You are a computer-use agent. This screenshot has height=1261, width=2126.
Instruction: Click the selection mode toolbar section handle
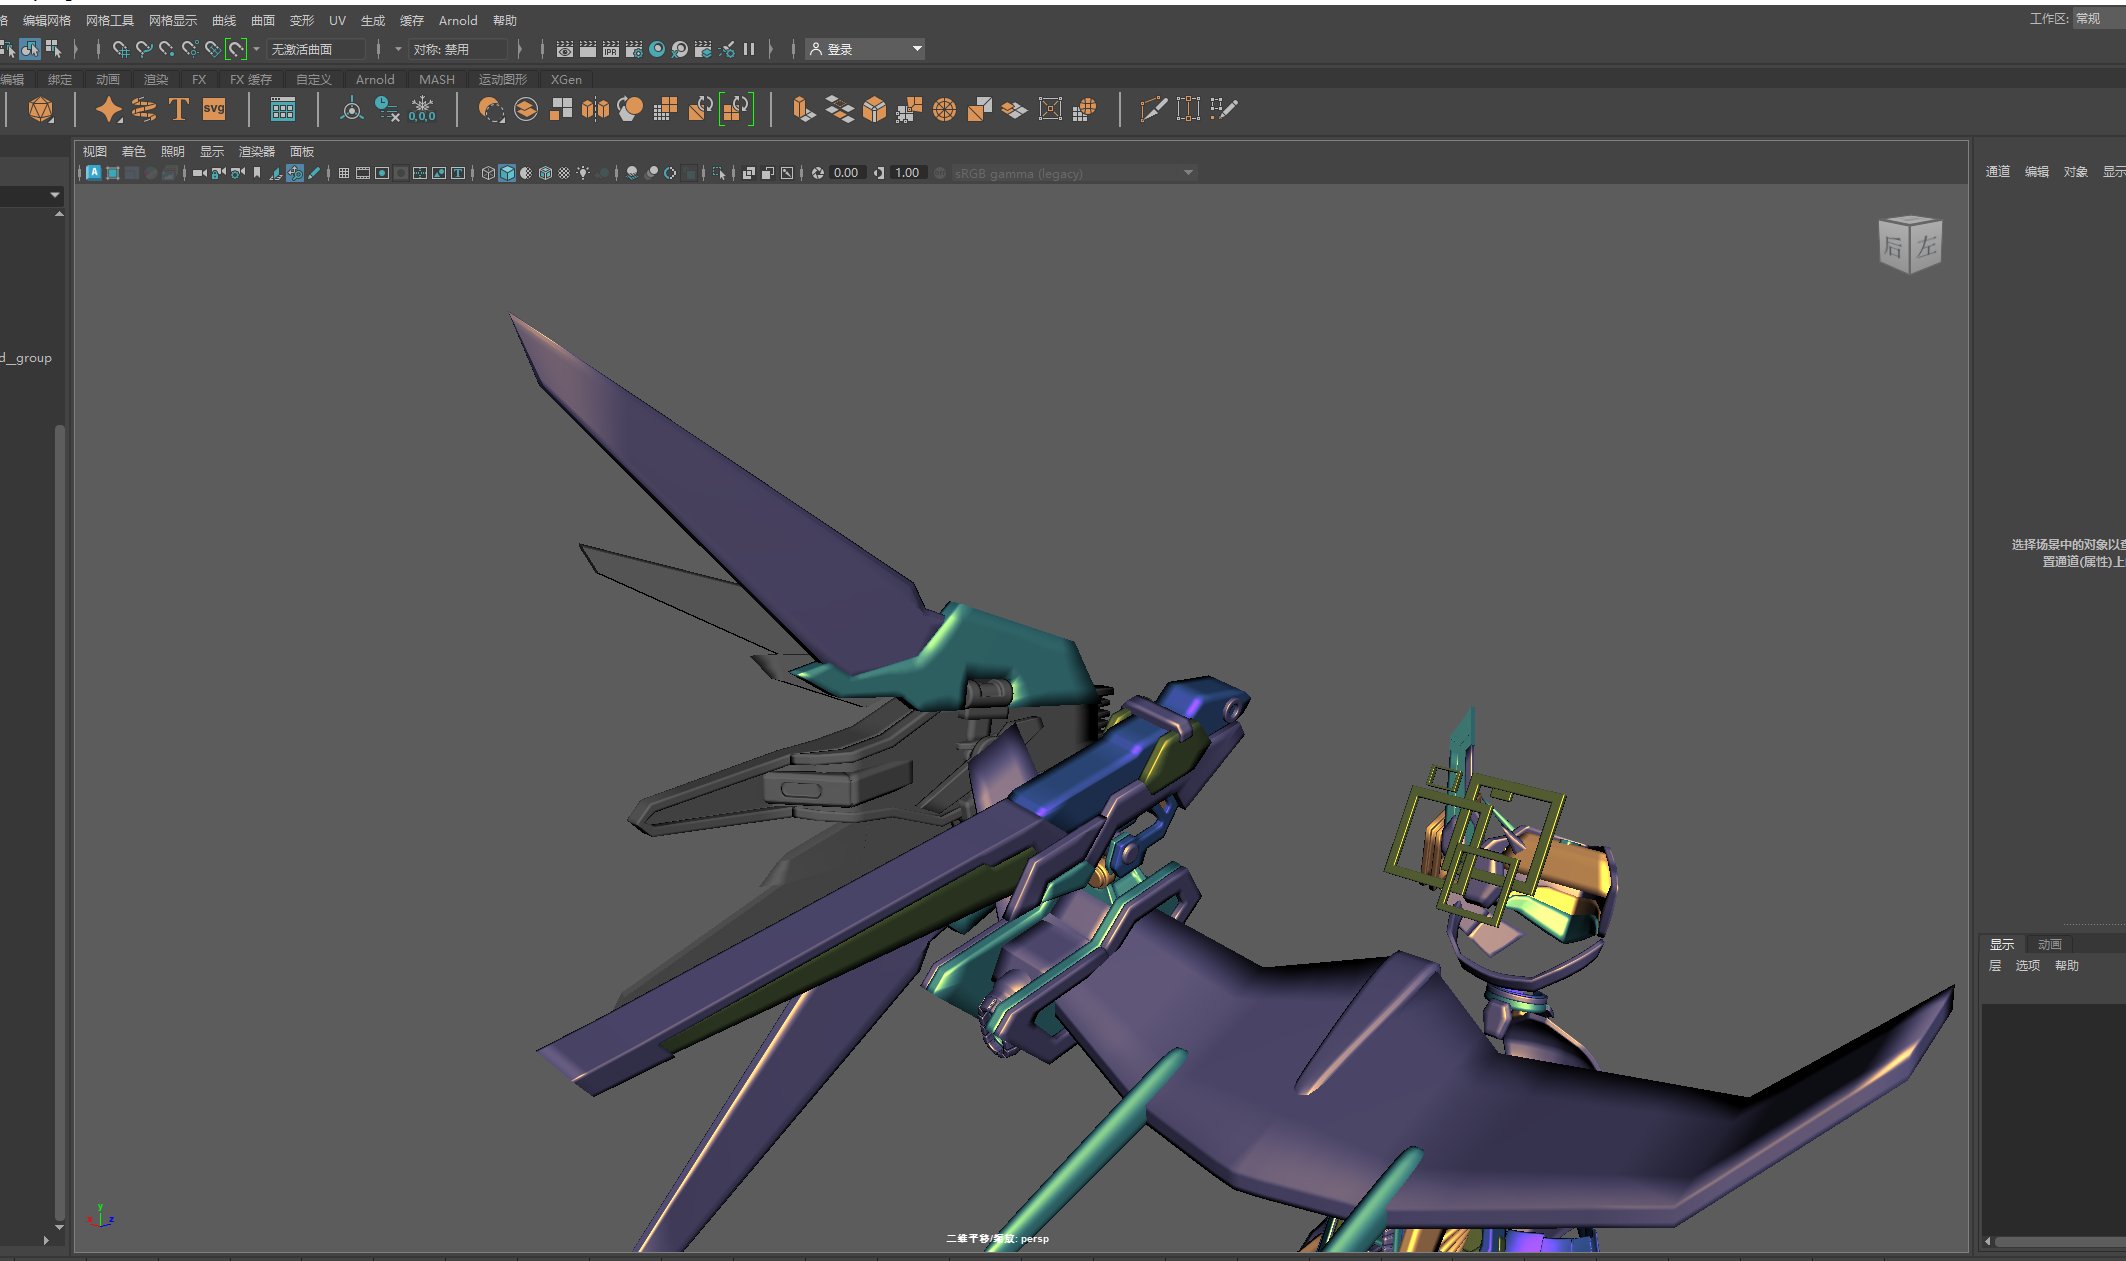76,49
